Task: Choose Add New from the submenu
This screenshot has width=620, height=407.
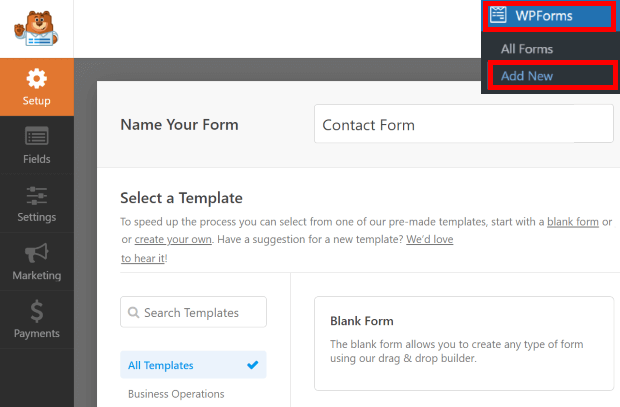Action: click(x=527, y=76)
